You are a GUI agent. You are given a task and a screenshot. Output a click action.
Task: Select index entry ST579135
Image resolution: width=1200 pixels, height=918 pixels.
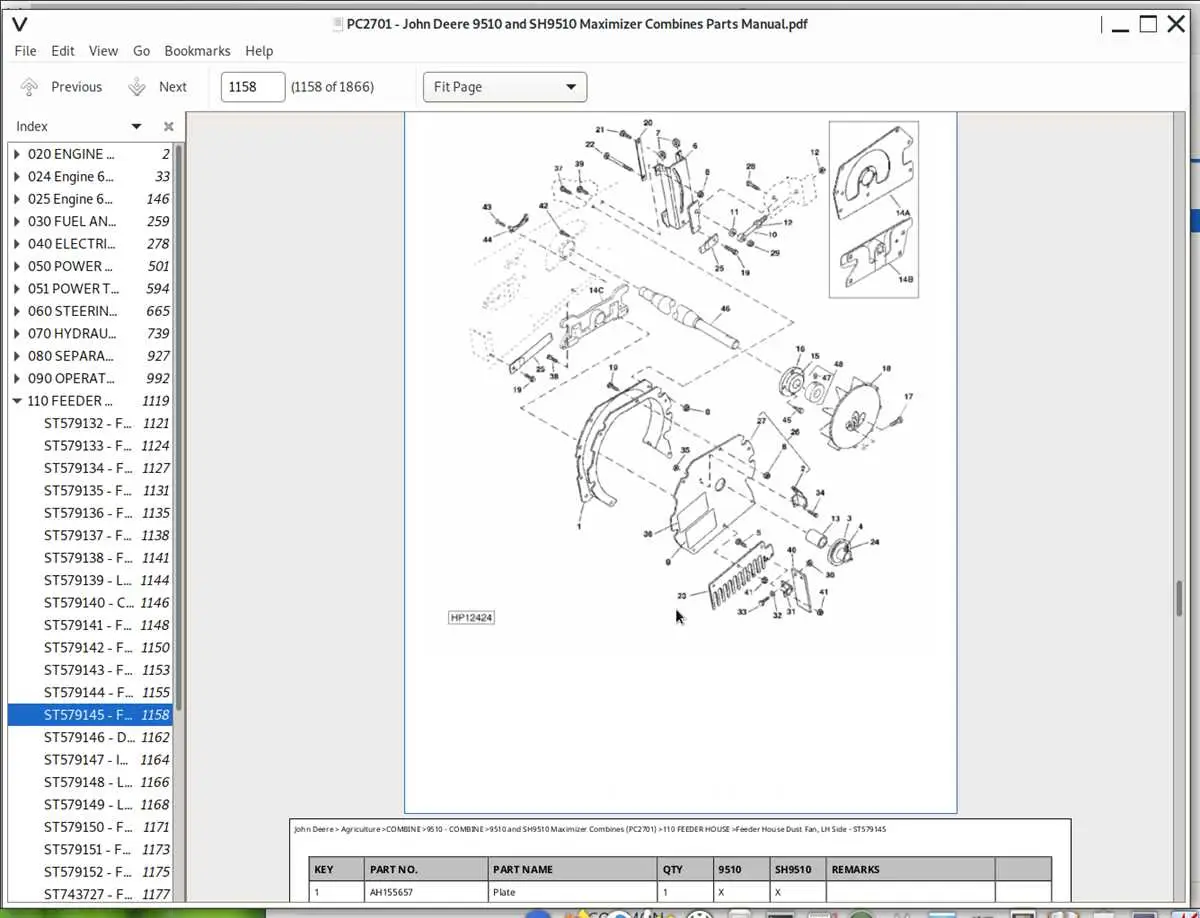coord(90,491)
